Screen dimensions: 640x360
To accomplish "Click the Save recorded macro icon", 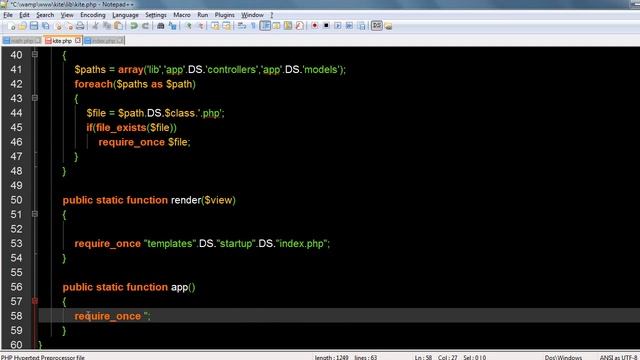I will [361, 26].
